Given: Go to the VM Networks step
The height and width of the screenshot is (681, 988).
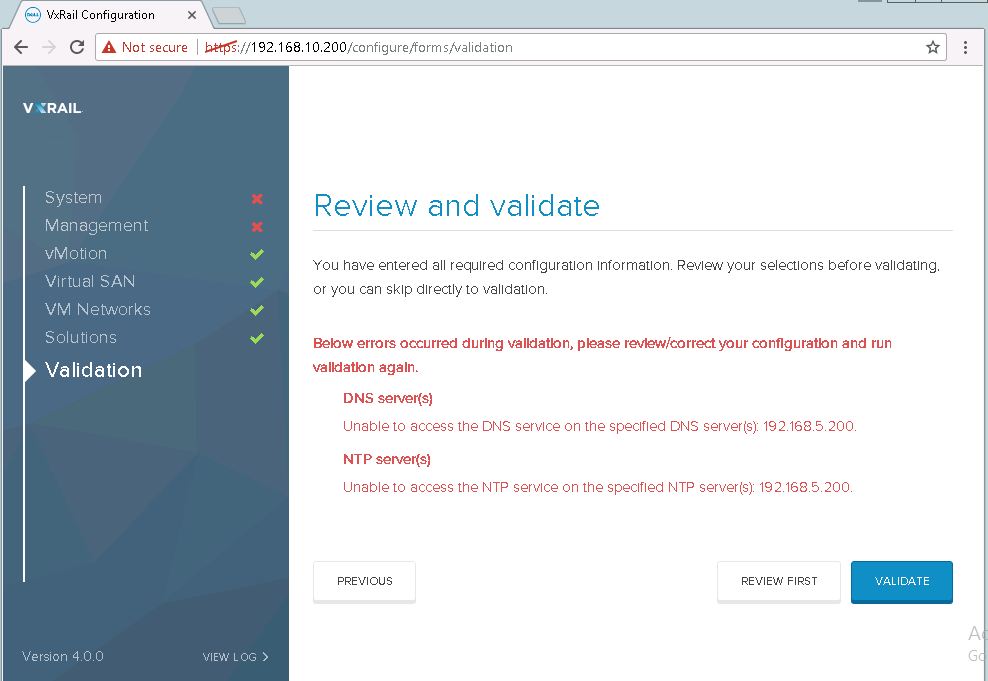Looking at the screenshot, I should [x=98, y=309].
